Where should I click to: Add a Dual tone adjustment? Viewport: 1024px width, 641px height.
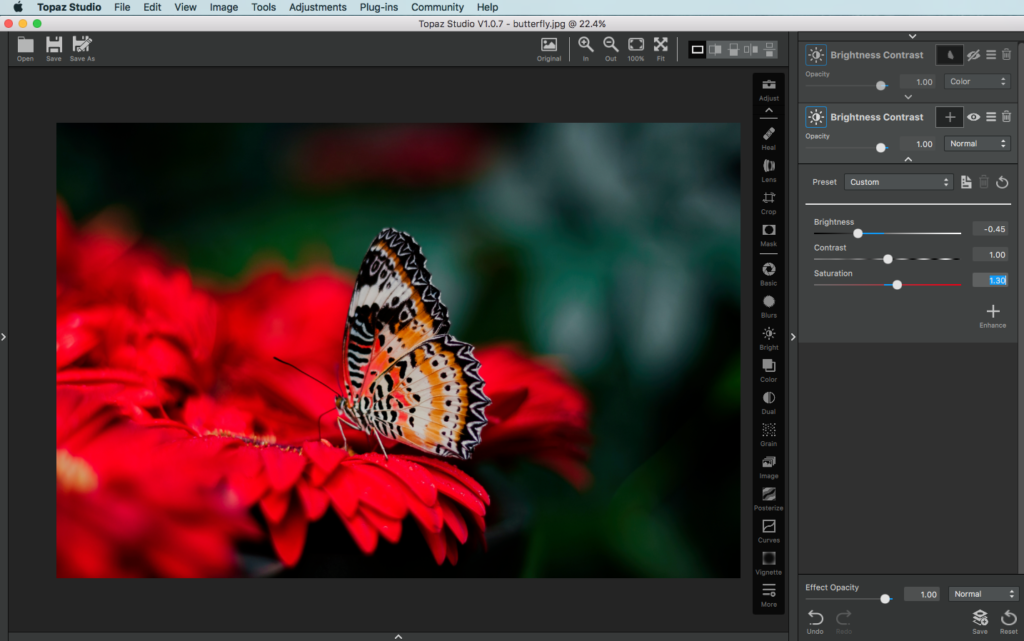769,402
